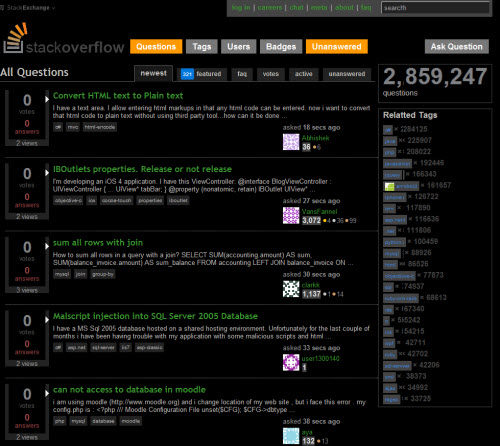Screen dimensions: 500x446
Task: Click the Ask Question button
Action: tap(457, 46)
